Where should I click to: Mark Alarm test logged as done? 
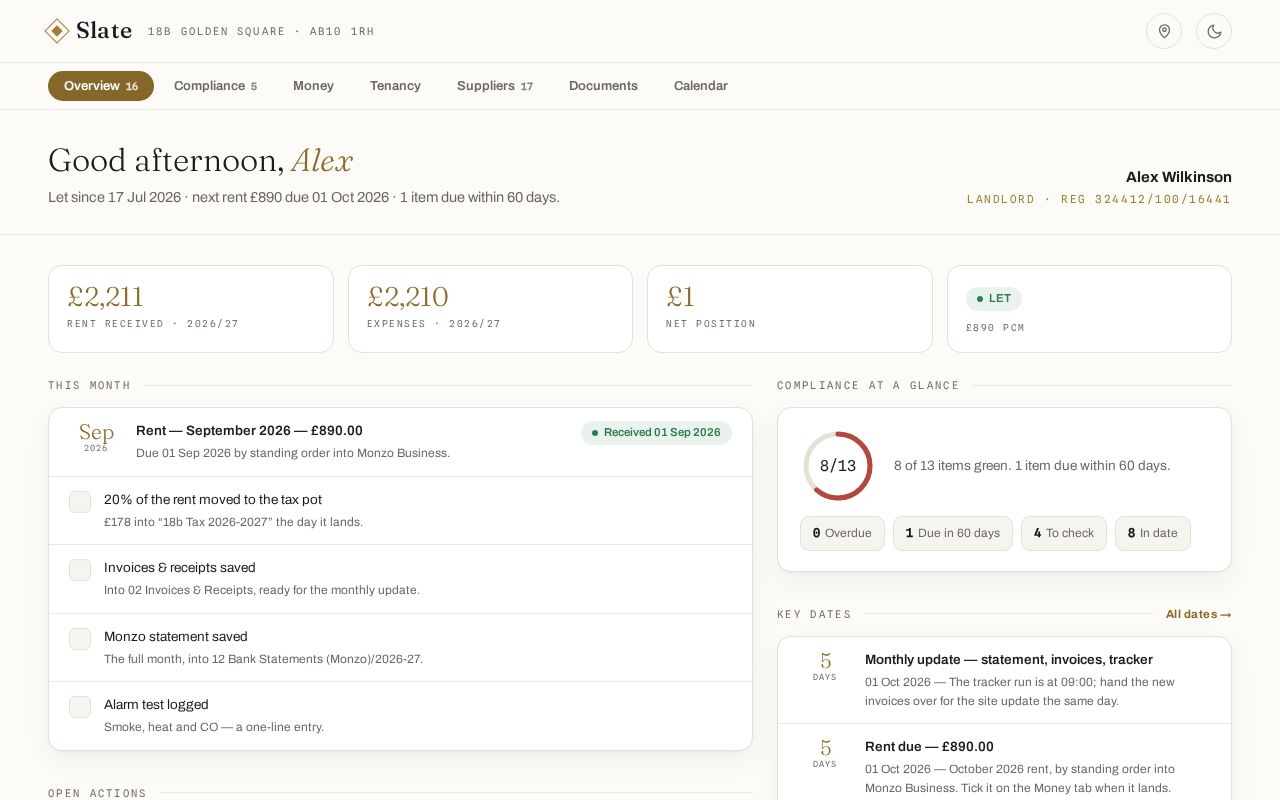click(80, 707)
